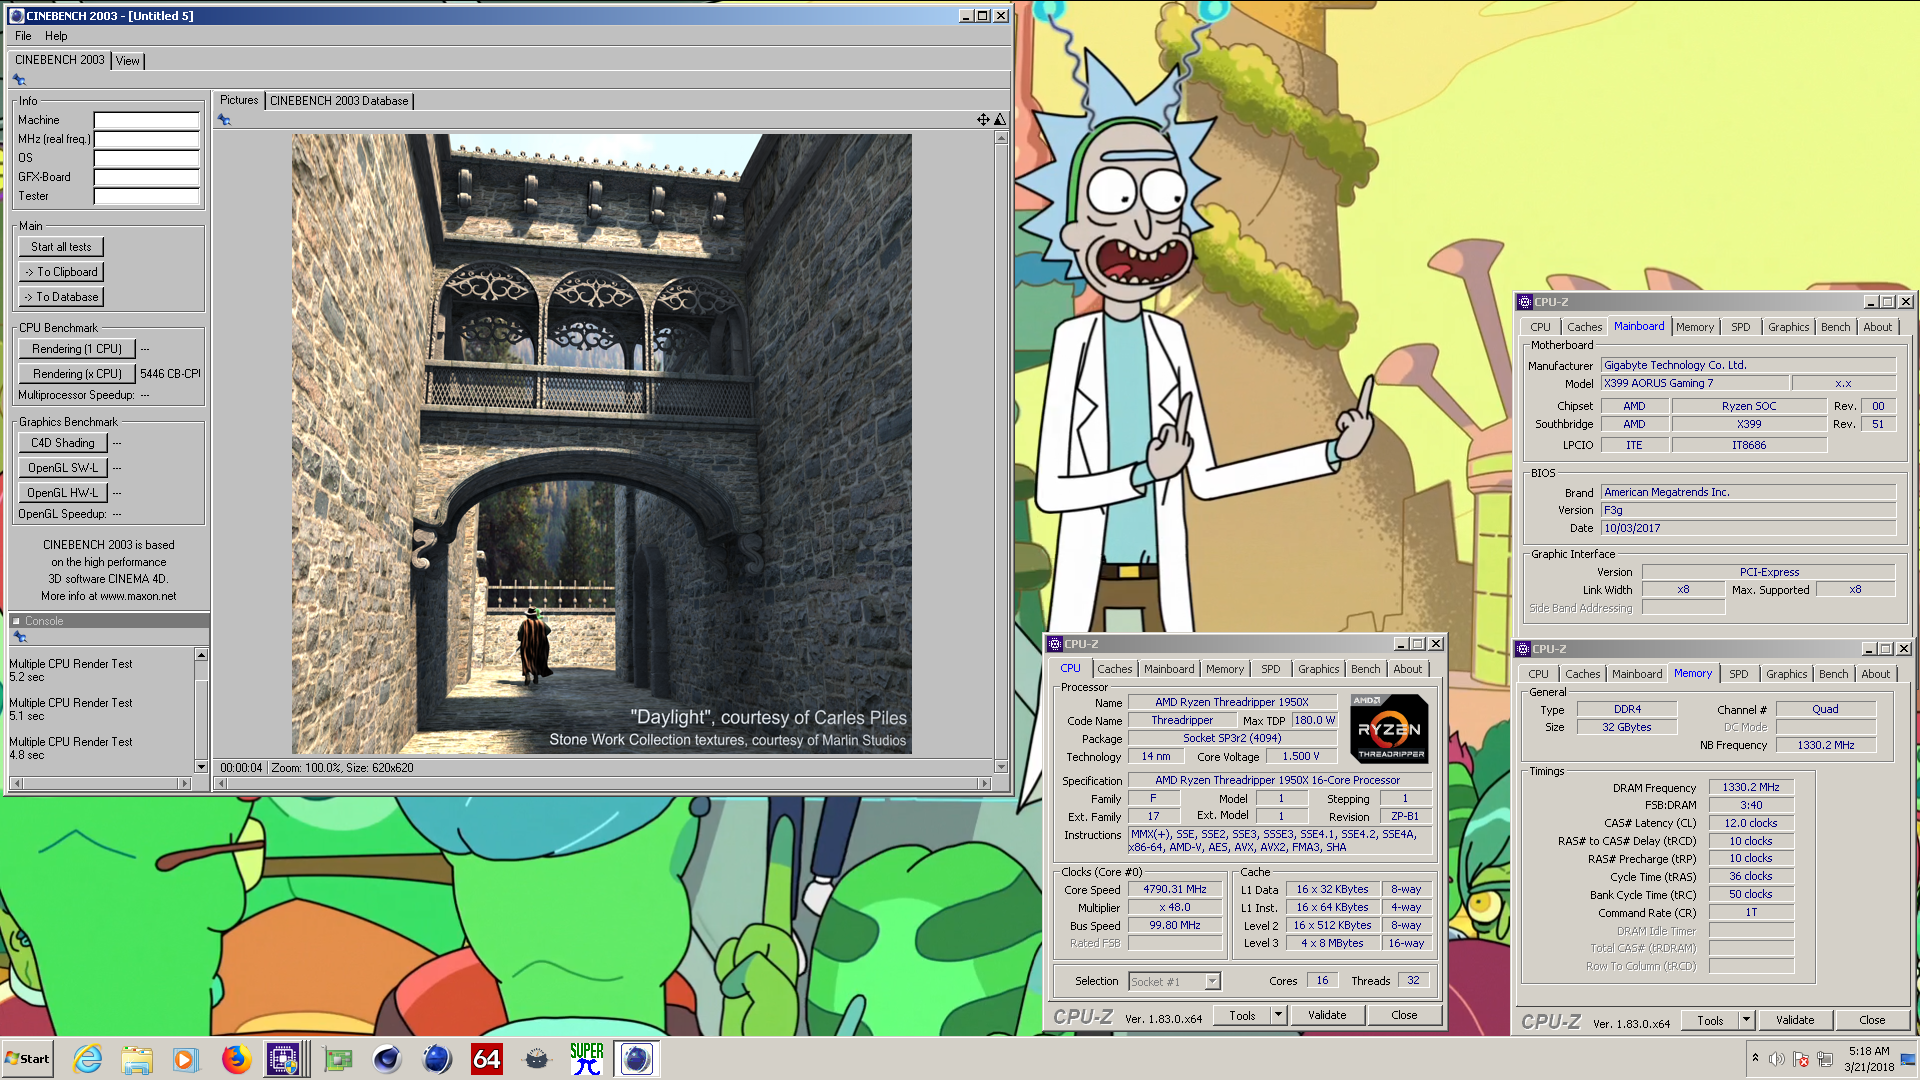Click the Ryzen Threadripper logo in CPU-Z
1920x1080 pixels.
[x=1389, y=729]
